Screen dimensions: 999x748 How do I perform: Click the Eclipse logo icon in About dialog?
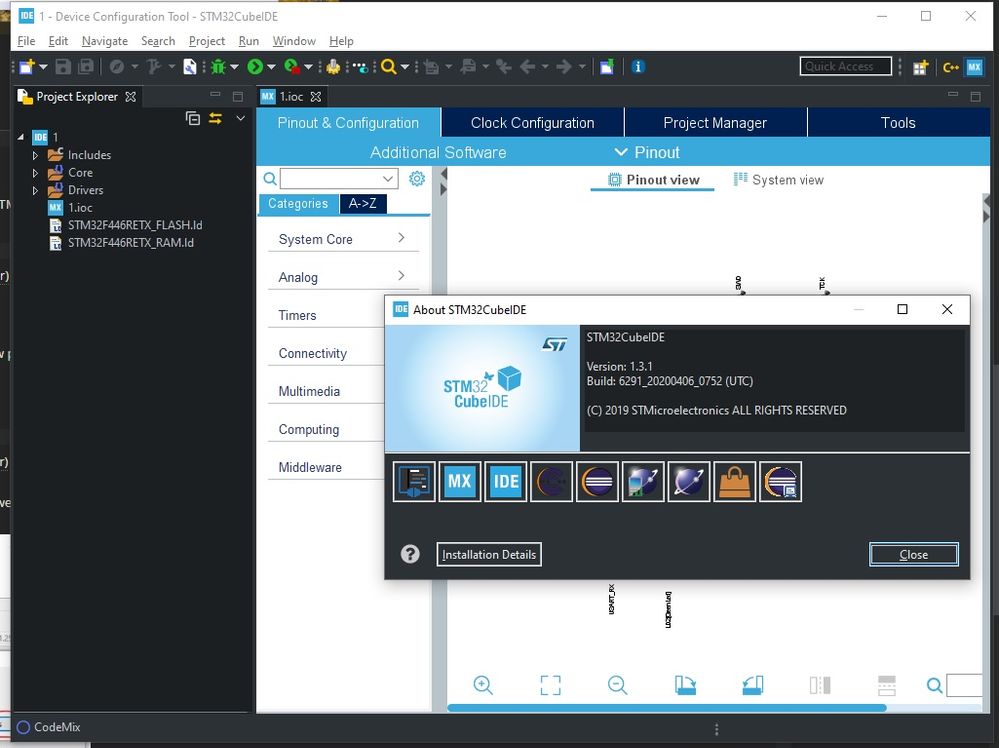pos(597,481)
